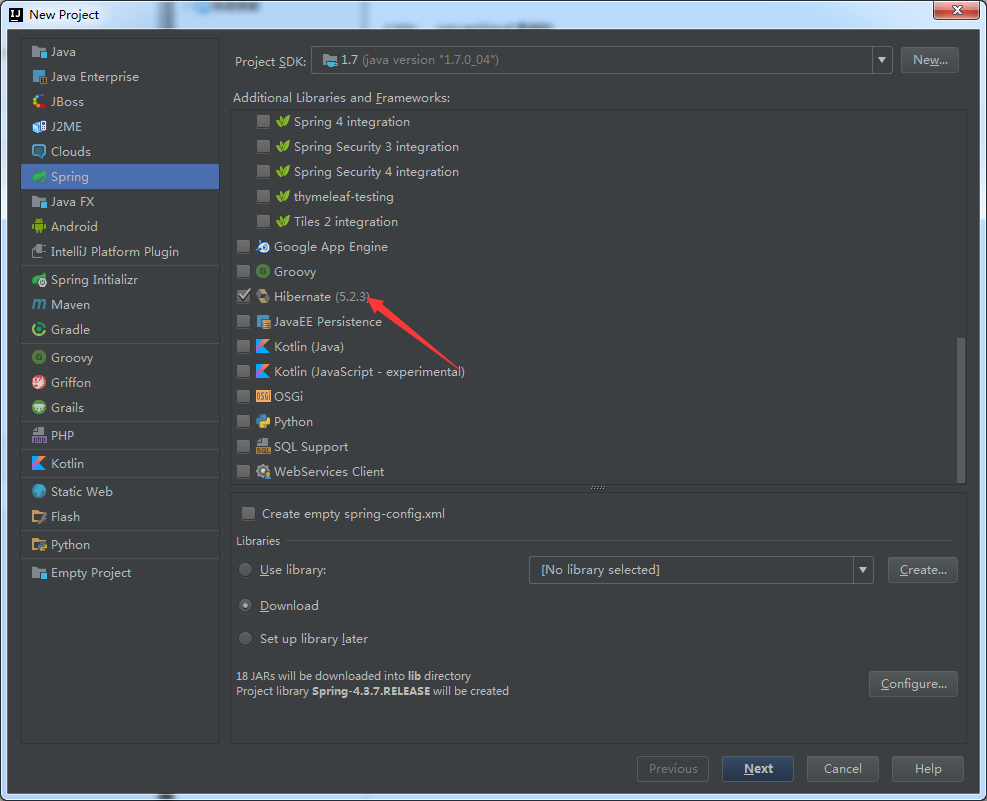Click the splitter handle below frameworks list
The height and width of the screenshot is (801, 987).
click(598, 488)
